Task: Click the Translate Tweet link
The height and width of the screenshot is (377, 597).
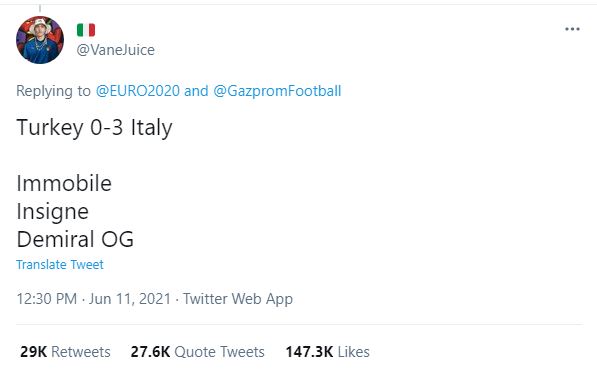Action: point(60,264)
